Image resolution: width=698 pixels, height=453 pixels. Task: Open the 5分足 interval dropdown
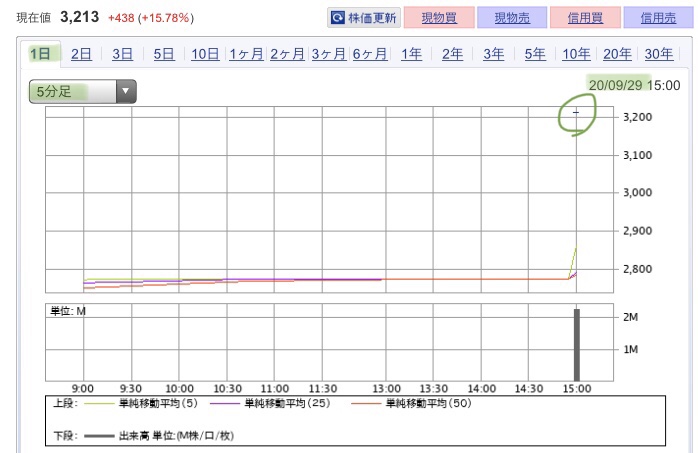83,92
